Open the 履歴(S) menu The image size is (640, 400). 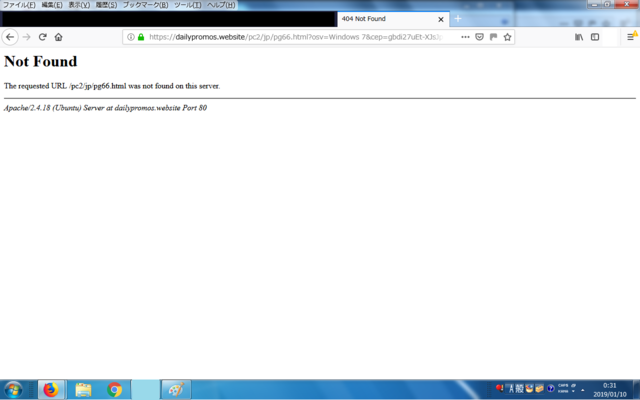pos(107,5)
